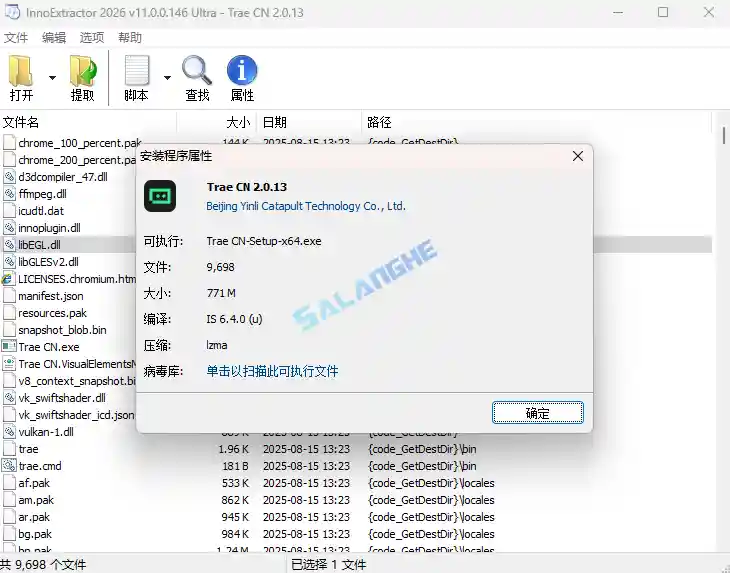The image size is (730, 573).
Task: Select the libEGL.dll file icon
Action: pyautogui.click(x=9, y=245)
